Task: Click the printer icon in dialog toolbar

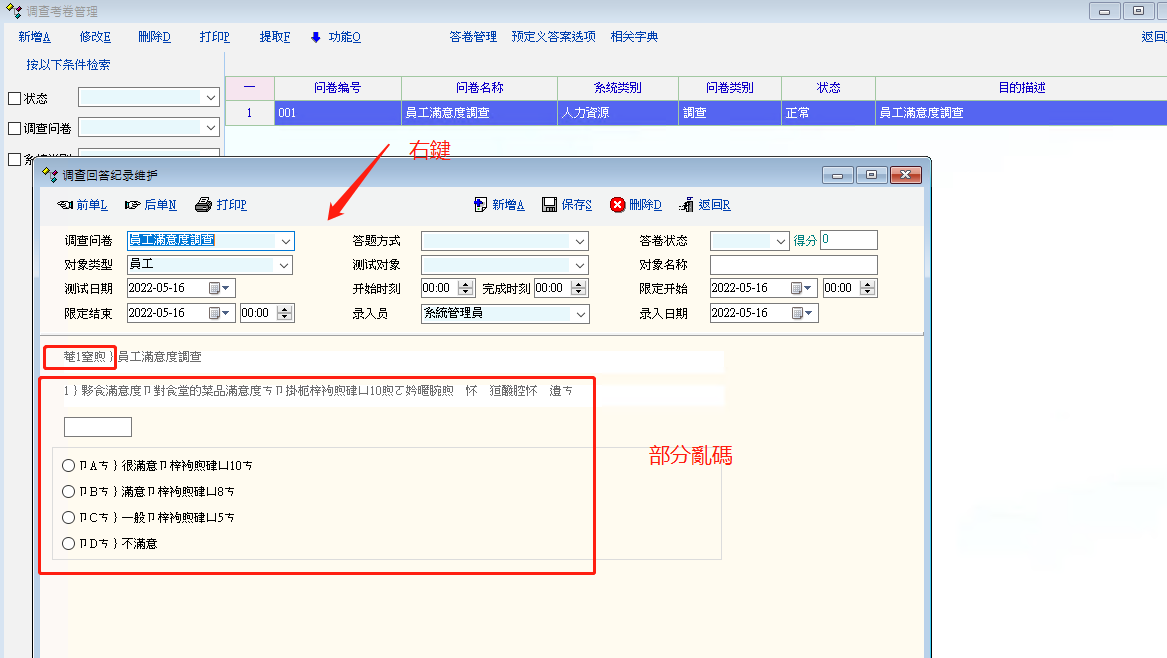Action: point(203,205)
